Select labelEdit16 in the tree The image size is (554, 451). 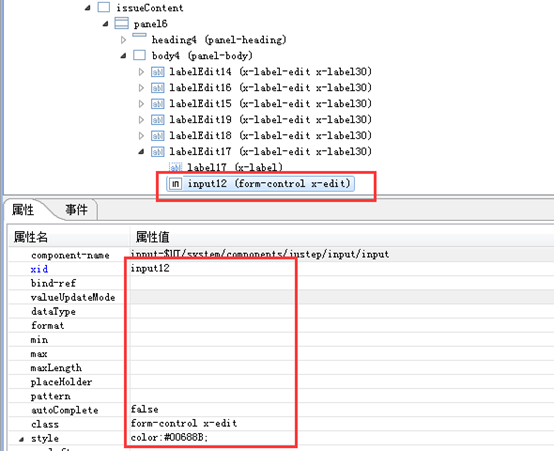tap(271, 88)
